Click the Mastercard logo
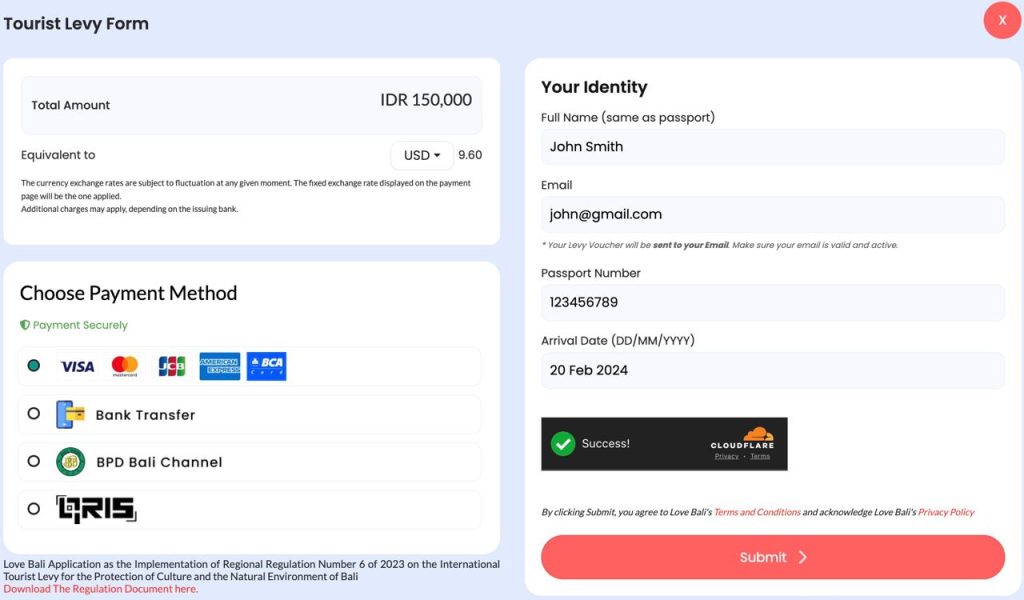 125,367
